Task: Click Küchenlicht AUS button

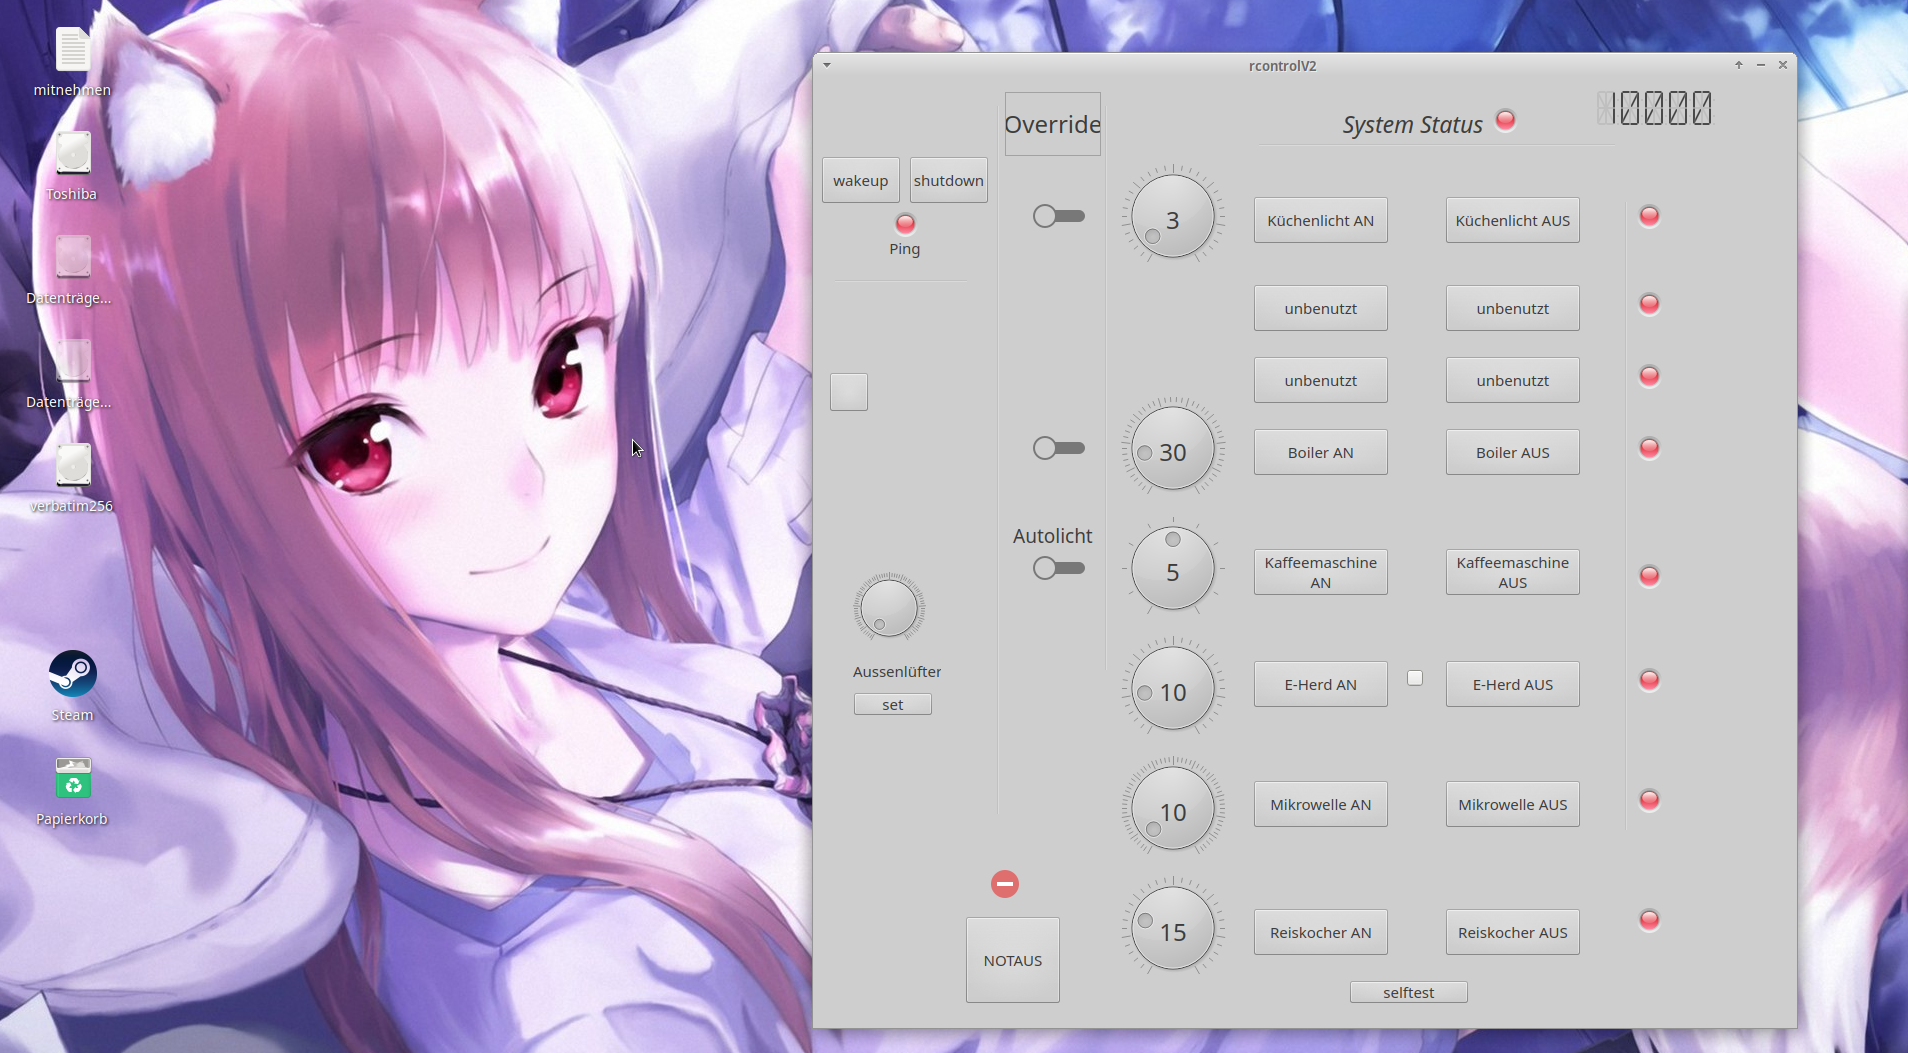Action: [x=1513, y=220]
